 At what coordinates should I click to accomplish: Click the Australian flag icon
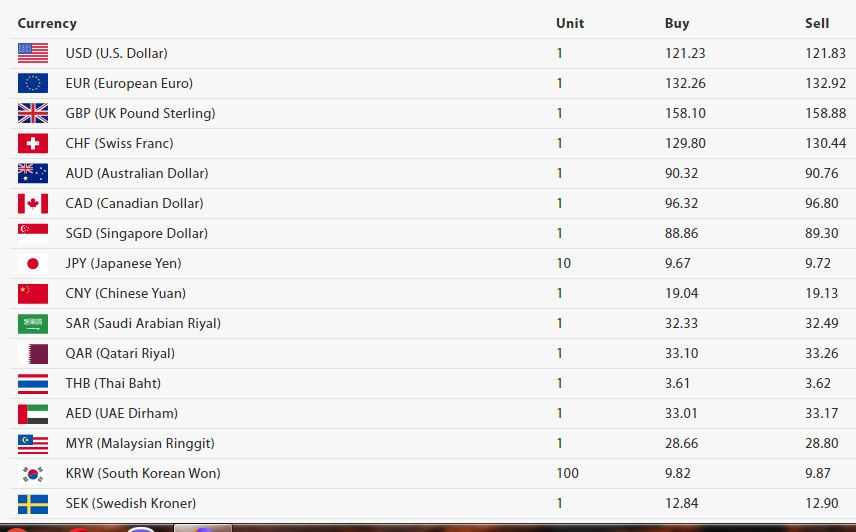pyautogui.click(x=33, y=174)
